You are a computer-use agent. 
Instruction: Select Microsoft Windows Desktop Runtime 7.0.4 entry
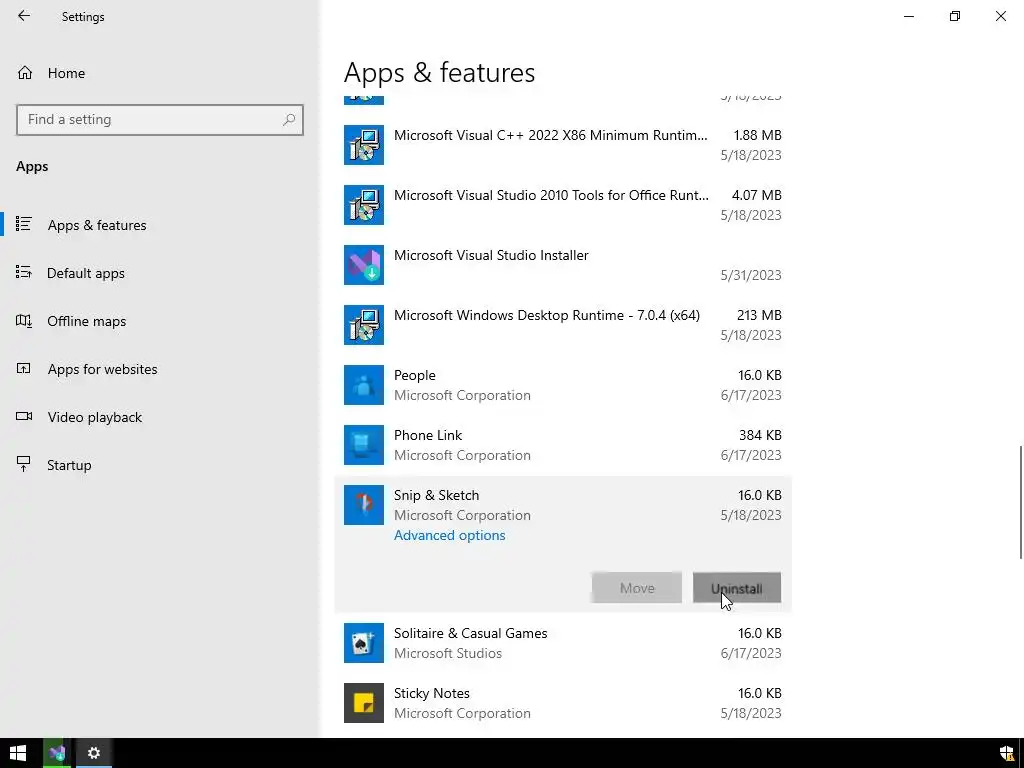563,325
